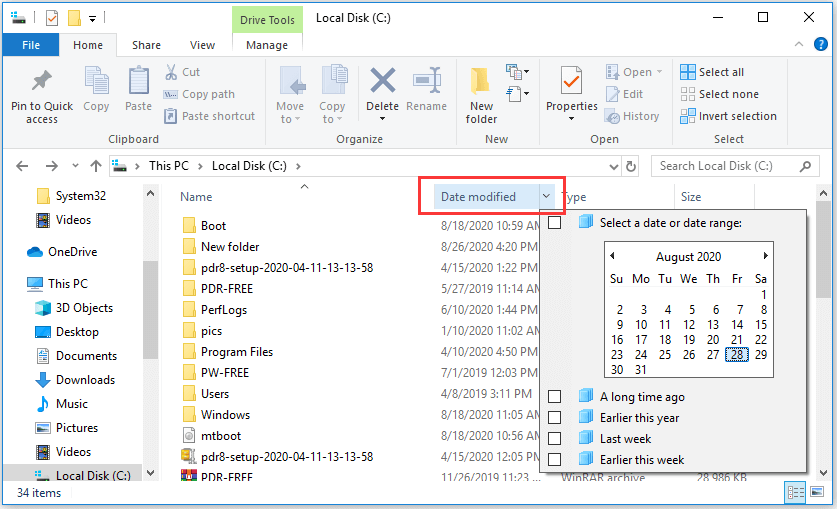Image resolution: width=837 pixels, height=509 pixels.
Task: Click the Rename icon
Action: click(x=427, y=81)
